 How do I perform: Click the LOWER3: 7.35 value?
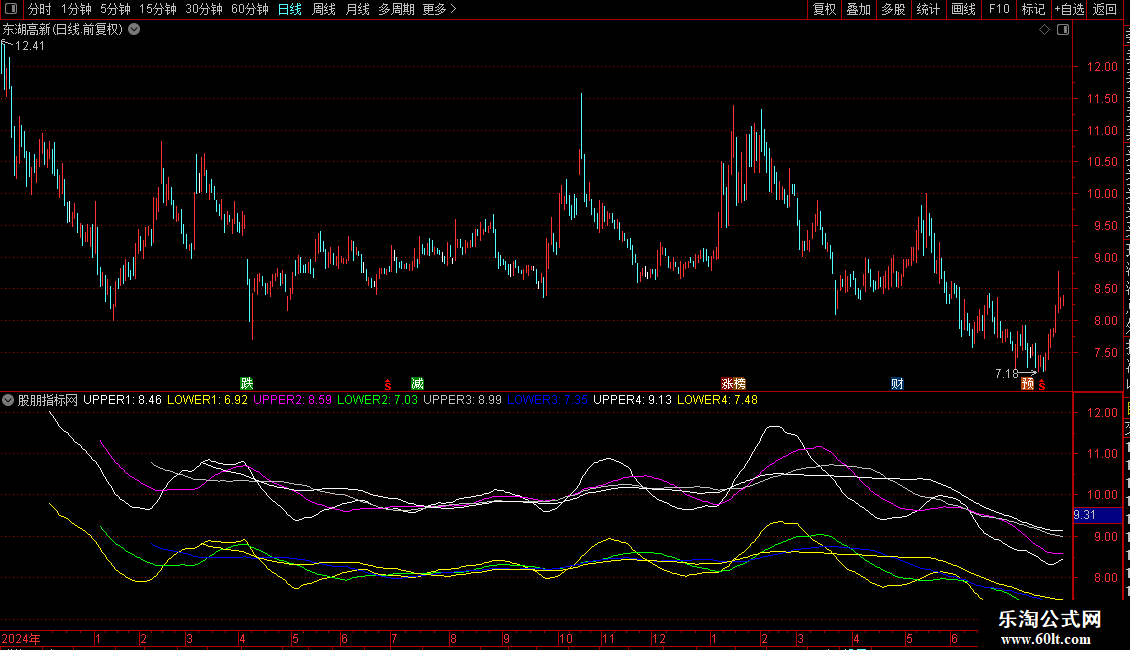(x=548, y=400)
